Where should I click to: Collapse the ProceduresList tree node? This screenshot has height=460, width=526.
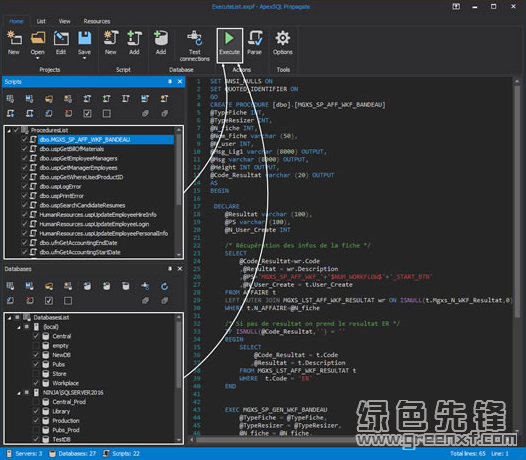(x=9, y=130)
